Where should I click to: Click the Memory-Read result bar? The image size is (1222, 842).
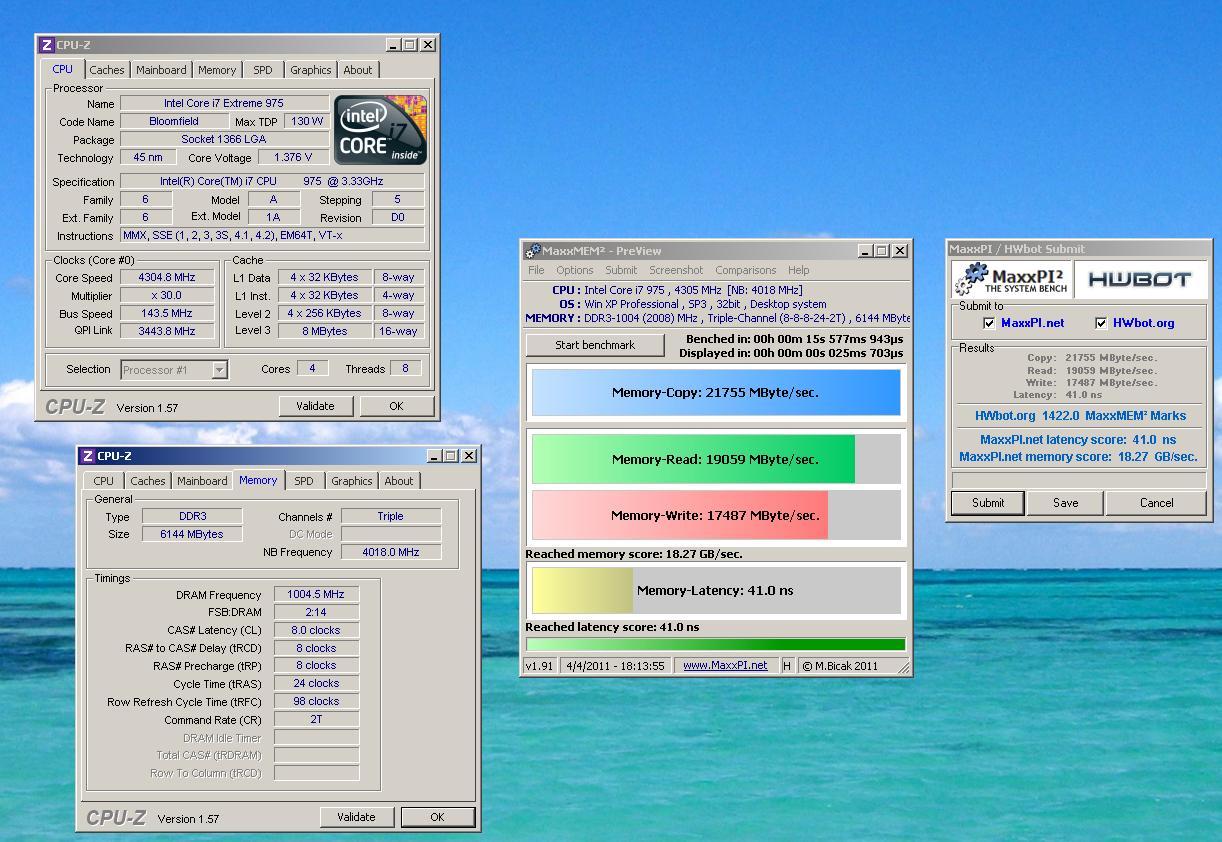[x=716, y=460]
